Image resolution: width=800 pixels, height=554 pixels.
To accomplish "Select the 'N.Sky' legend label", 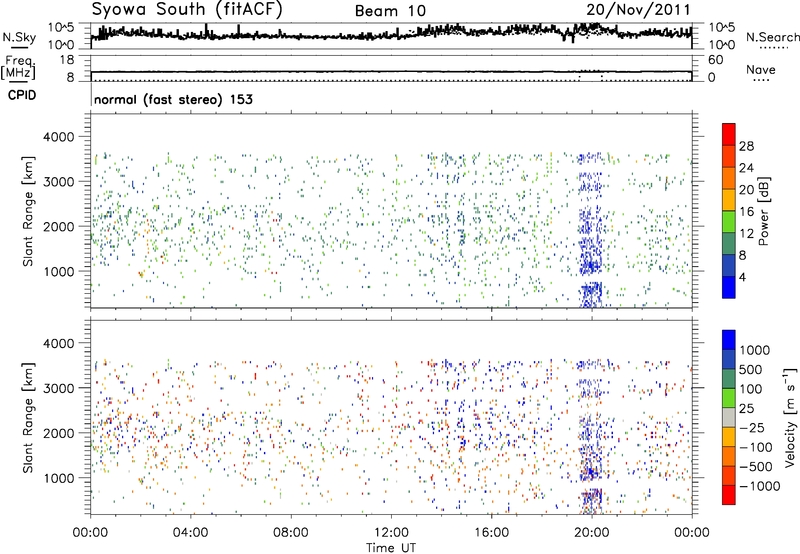I will [19, 37].
